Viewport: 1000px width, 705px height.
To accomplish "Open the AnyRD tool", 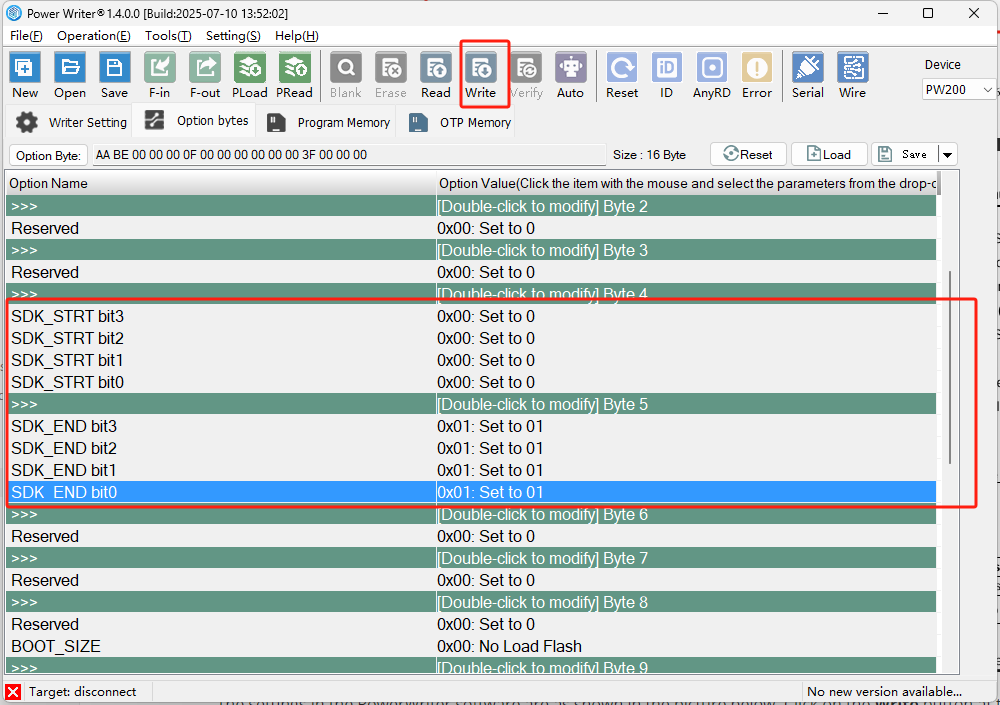I will point(712,75).
